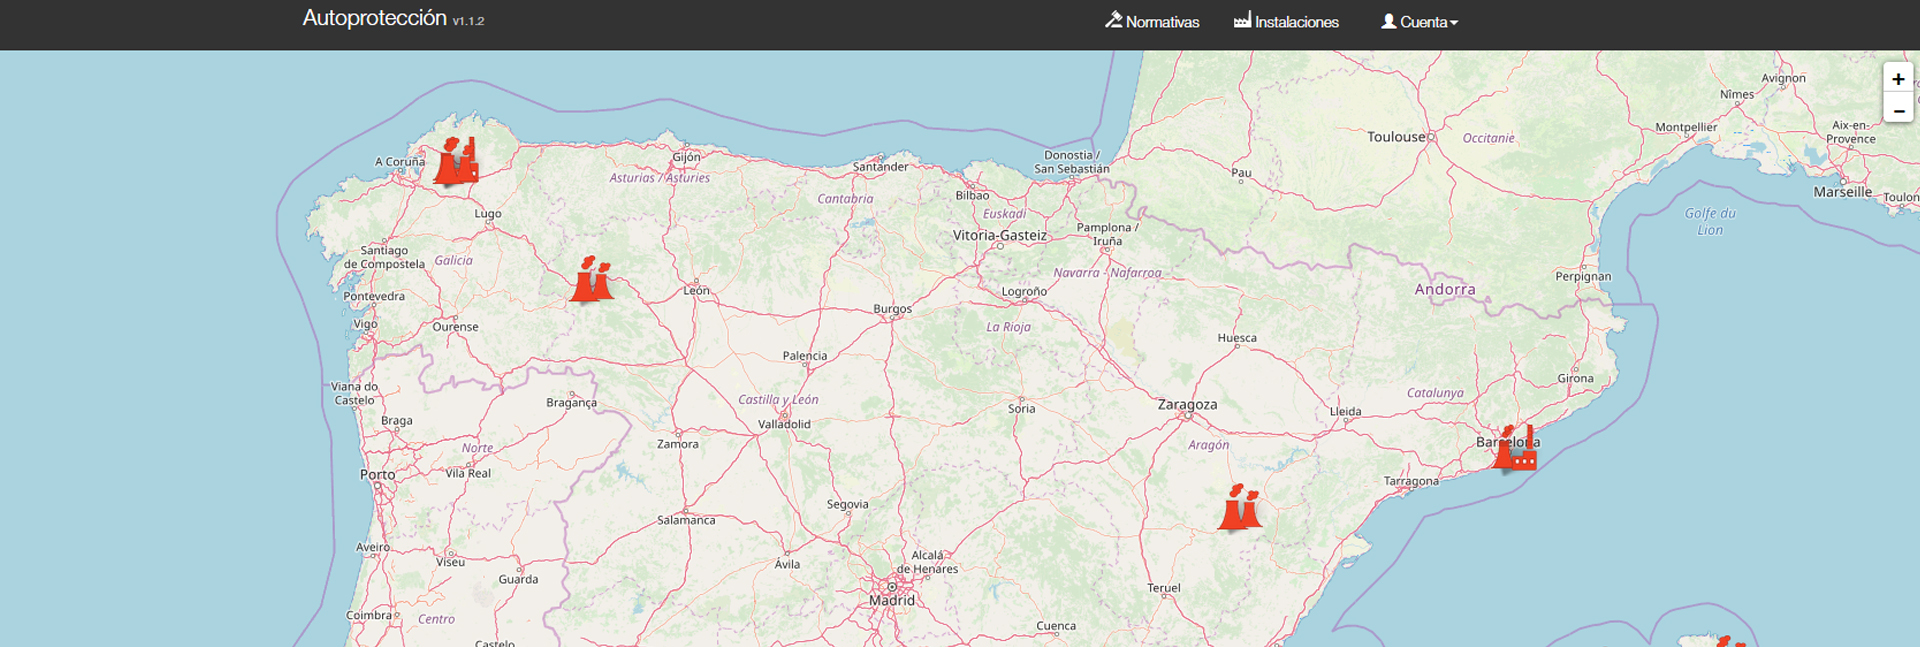Click the factory marker near A Coruña
The height and width of the screenshot is (647, 1920).
[456, 162]
